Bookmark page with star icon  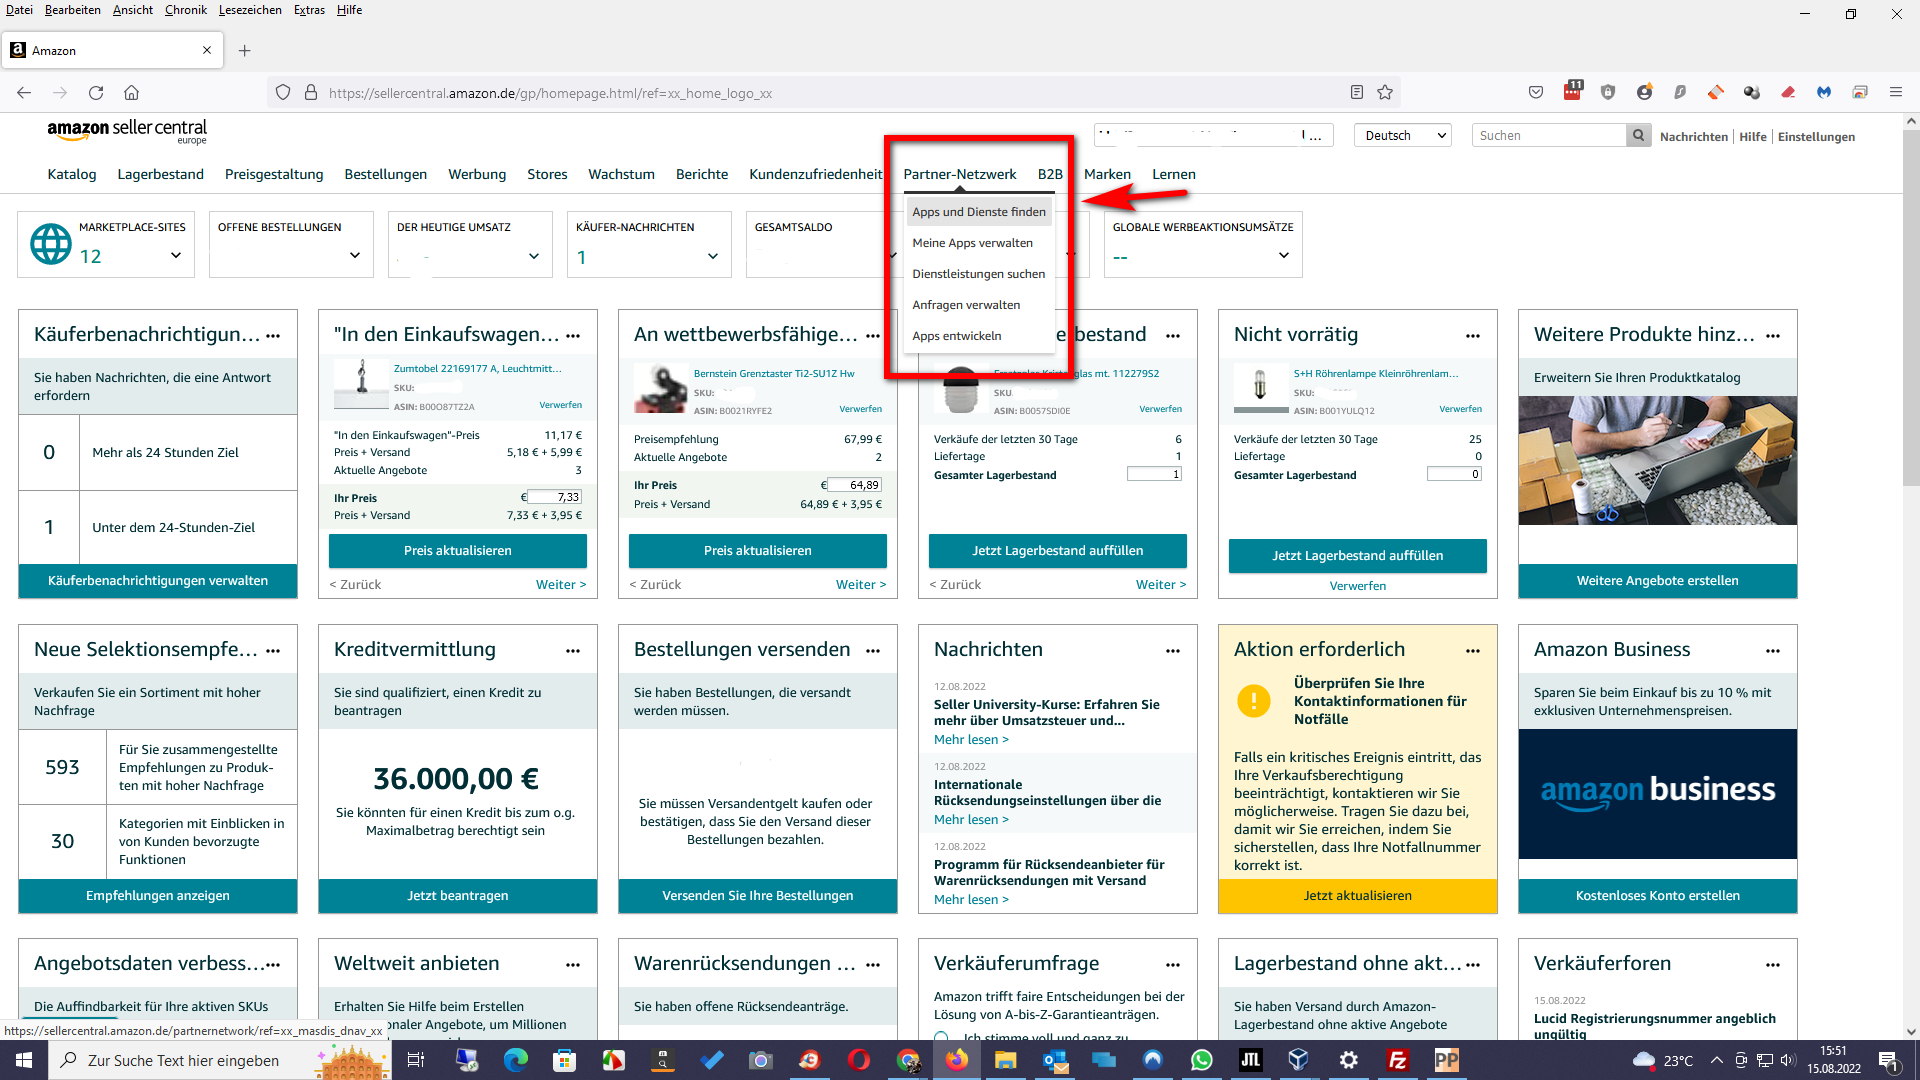1385,93
